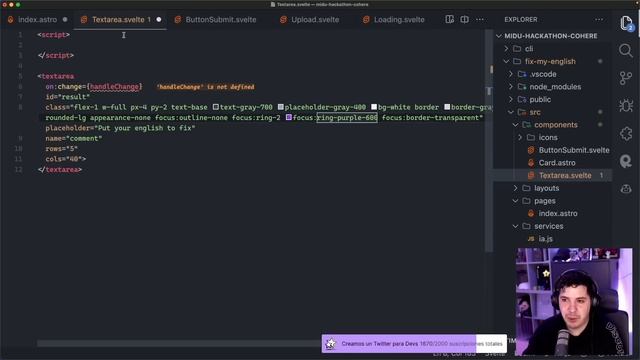Screen dimensions: 640x360
Task: Open the Run and Debug view
Action: click(626, 106)
